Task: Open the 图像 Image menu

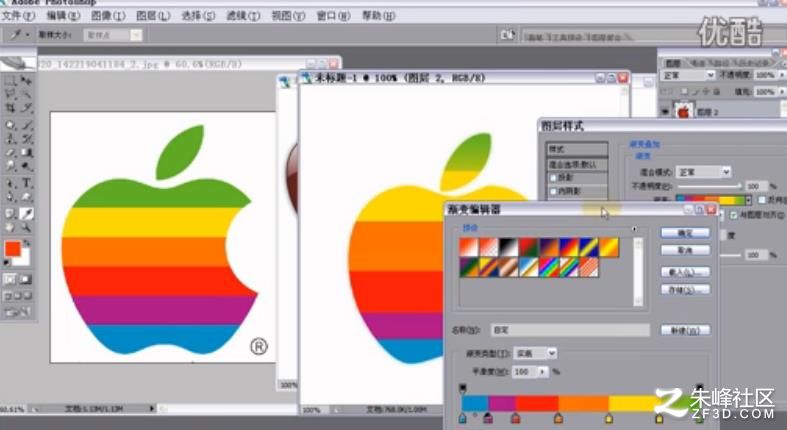Action: tap(108, 16)
